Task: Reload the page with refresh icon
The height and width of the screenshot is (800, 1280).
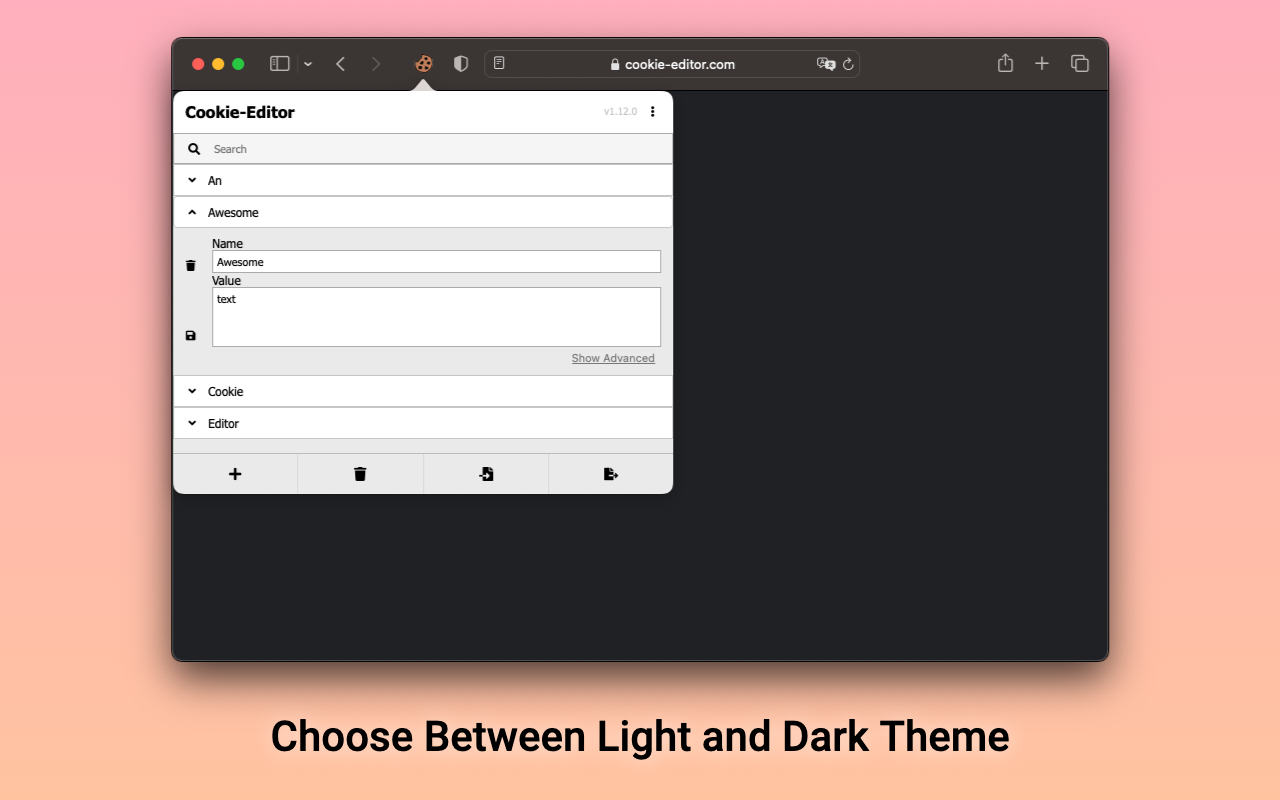Action: point(848,64)
